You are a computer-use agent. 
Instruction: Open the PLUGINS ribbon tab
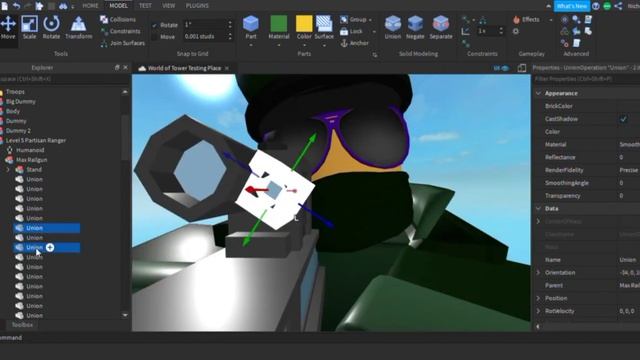(197, 6)
